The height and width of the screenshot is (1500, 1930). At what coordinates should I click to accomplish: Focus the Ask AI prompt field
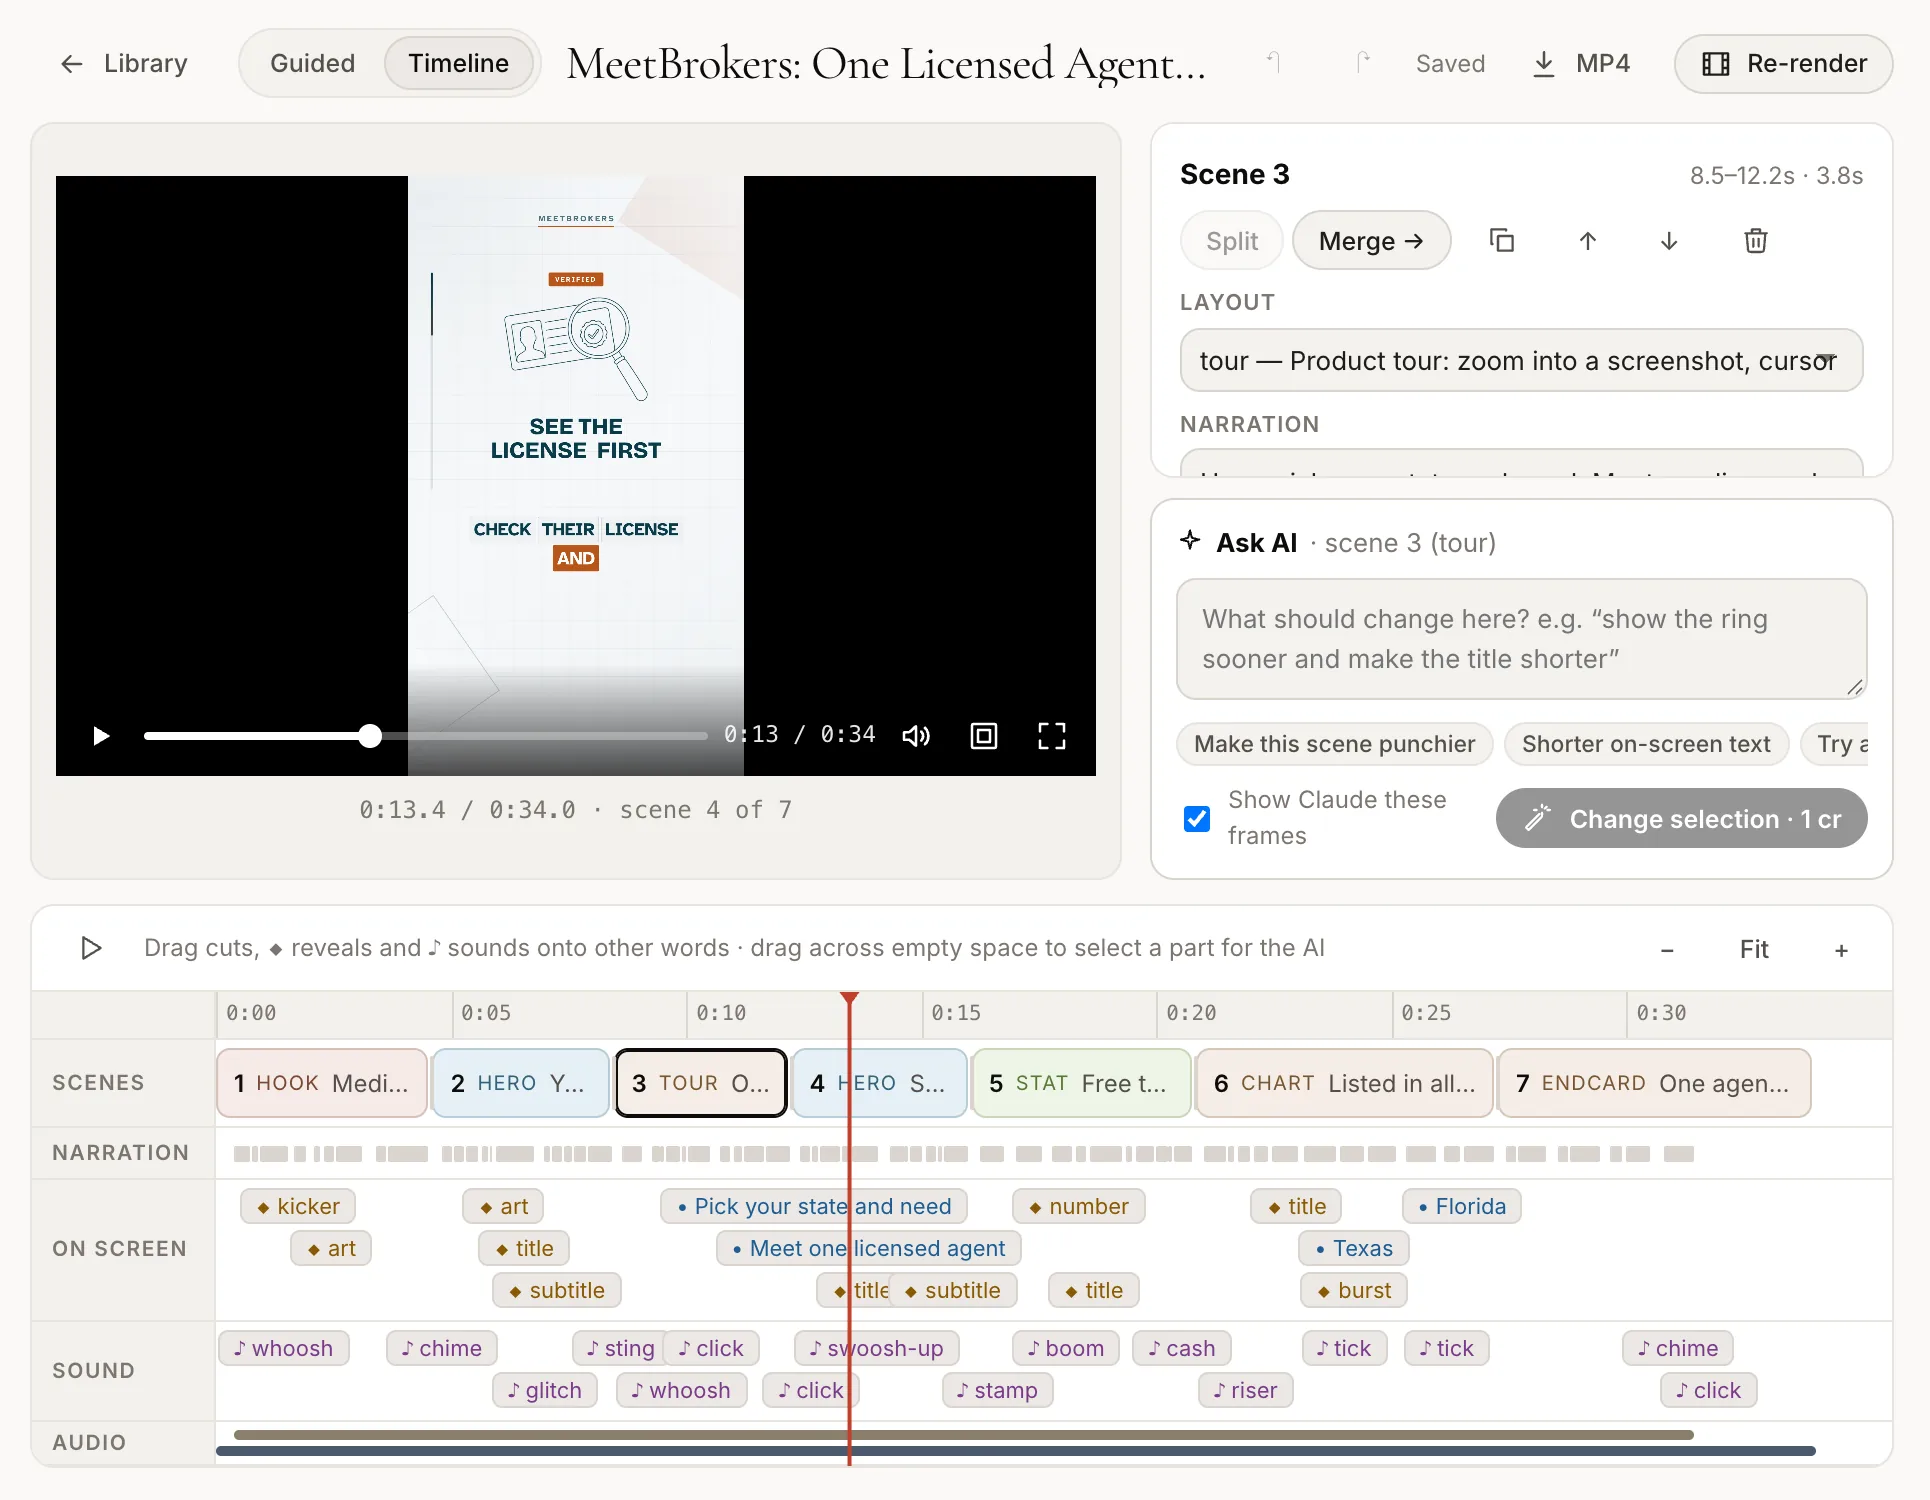coord(1521,639)
